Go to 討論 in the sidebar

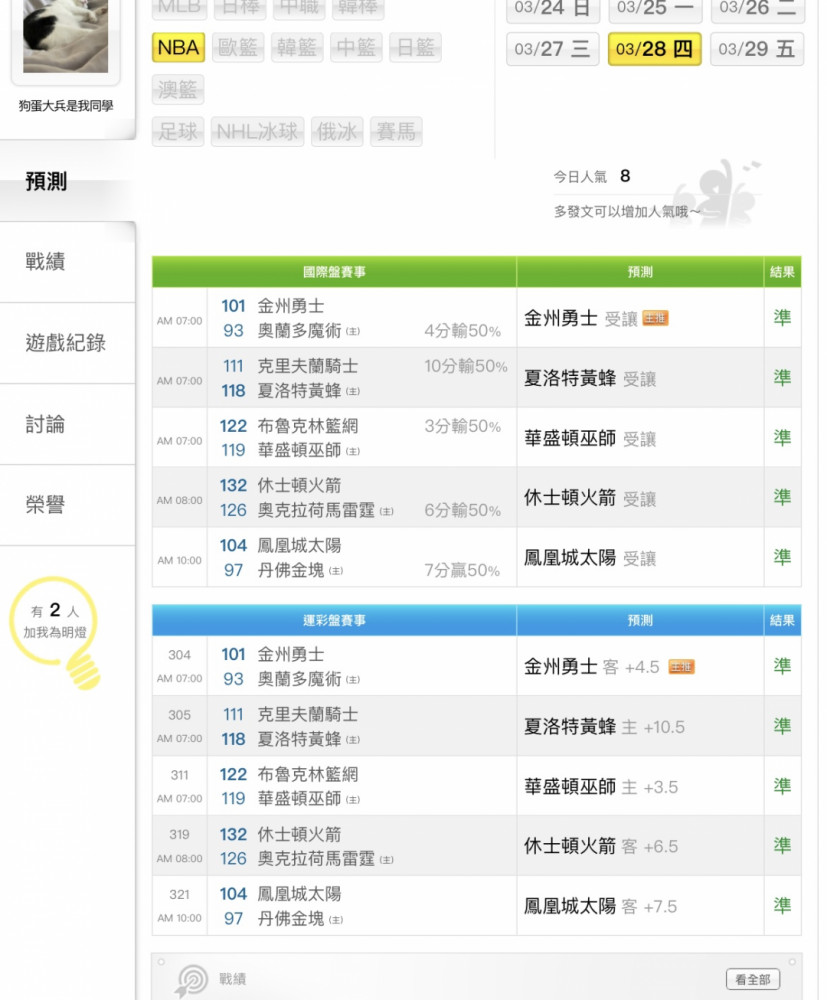click(45, 424)
